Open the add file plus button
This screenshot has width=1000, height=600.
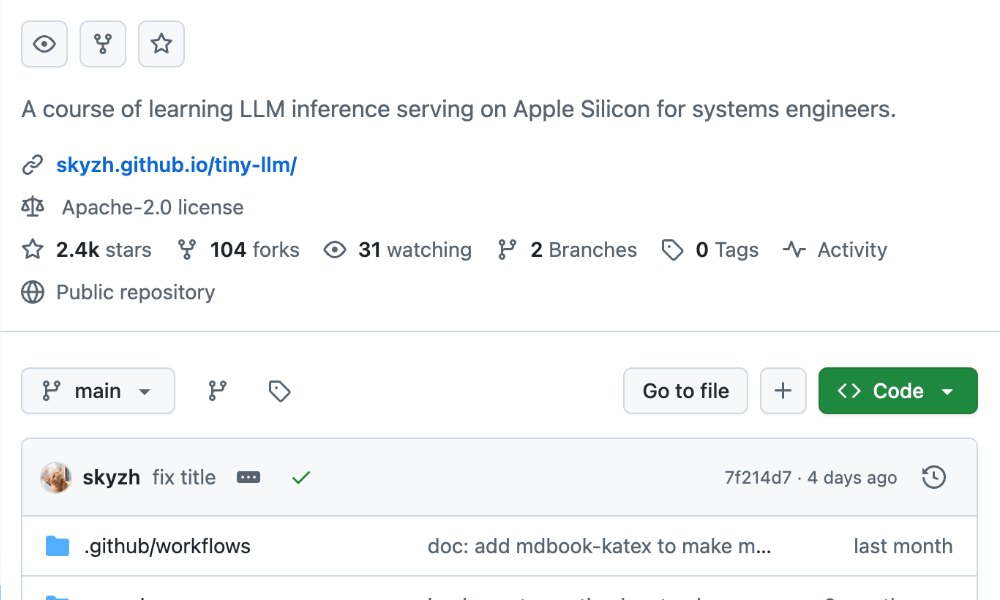(x=783, y=391)
